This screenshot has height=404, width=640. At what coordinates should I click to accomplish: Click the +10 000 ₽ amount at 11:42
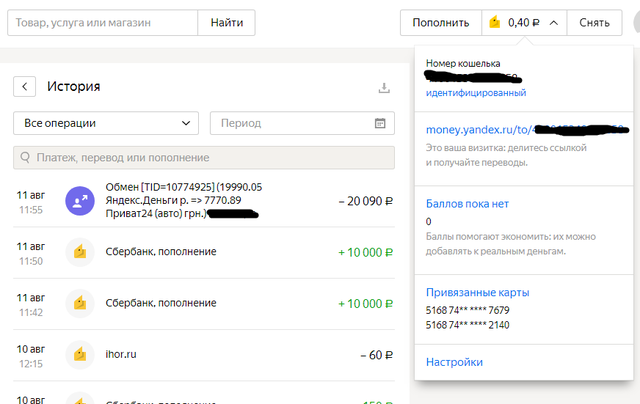point(366,304)
